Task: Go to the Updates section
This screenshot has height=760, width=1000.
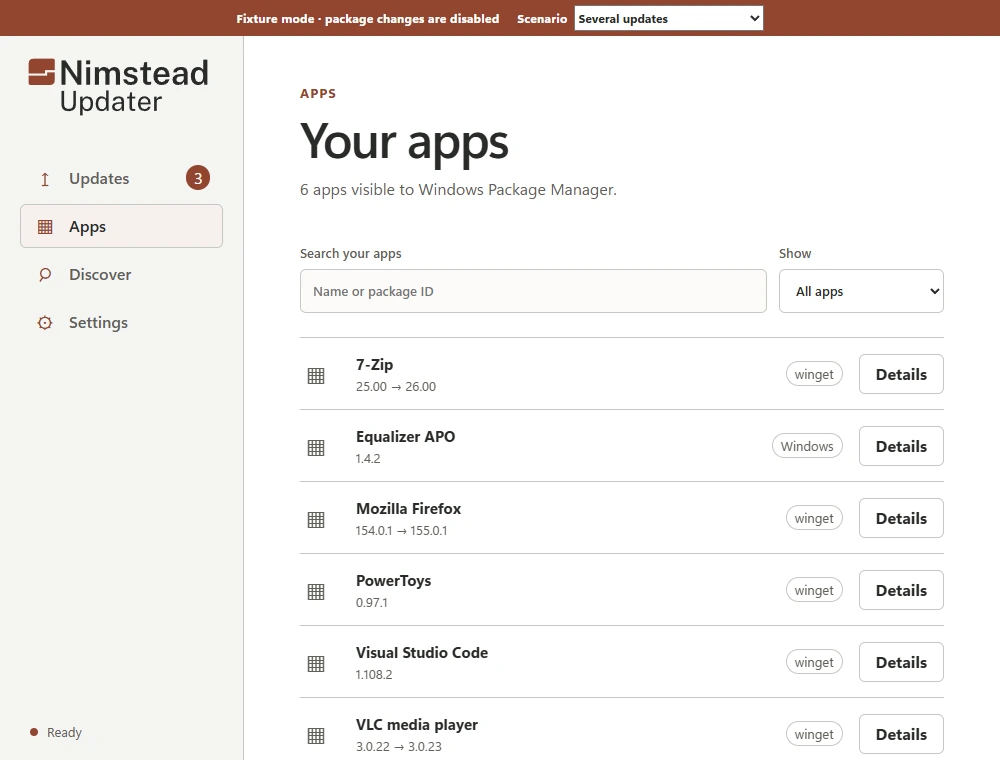Action: pos(121,179)
